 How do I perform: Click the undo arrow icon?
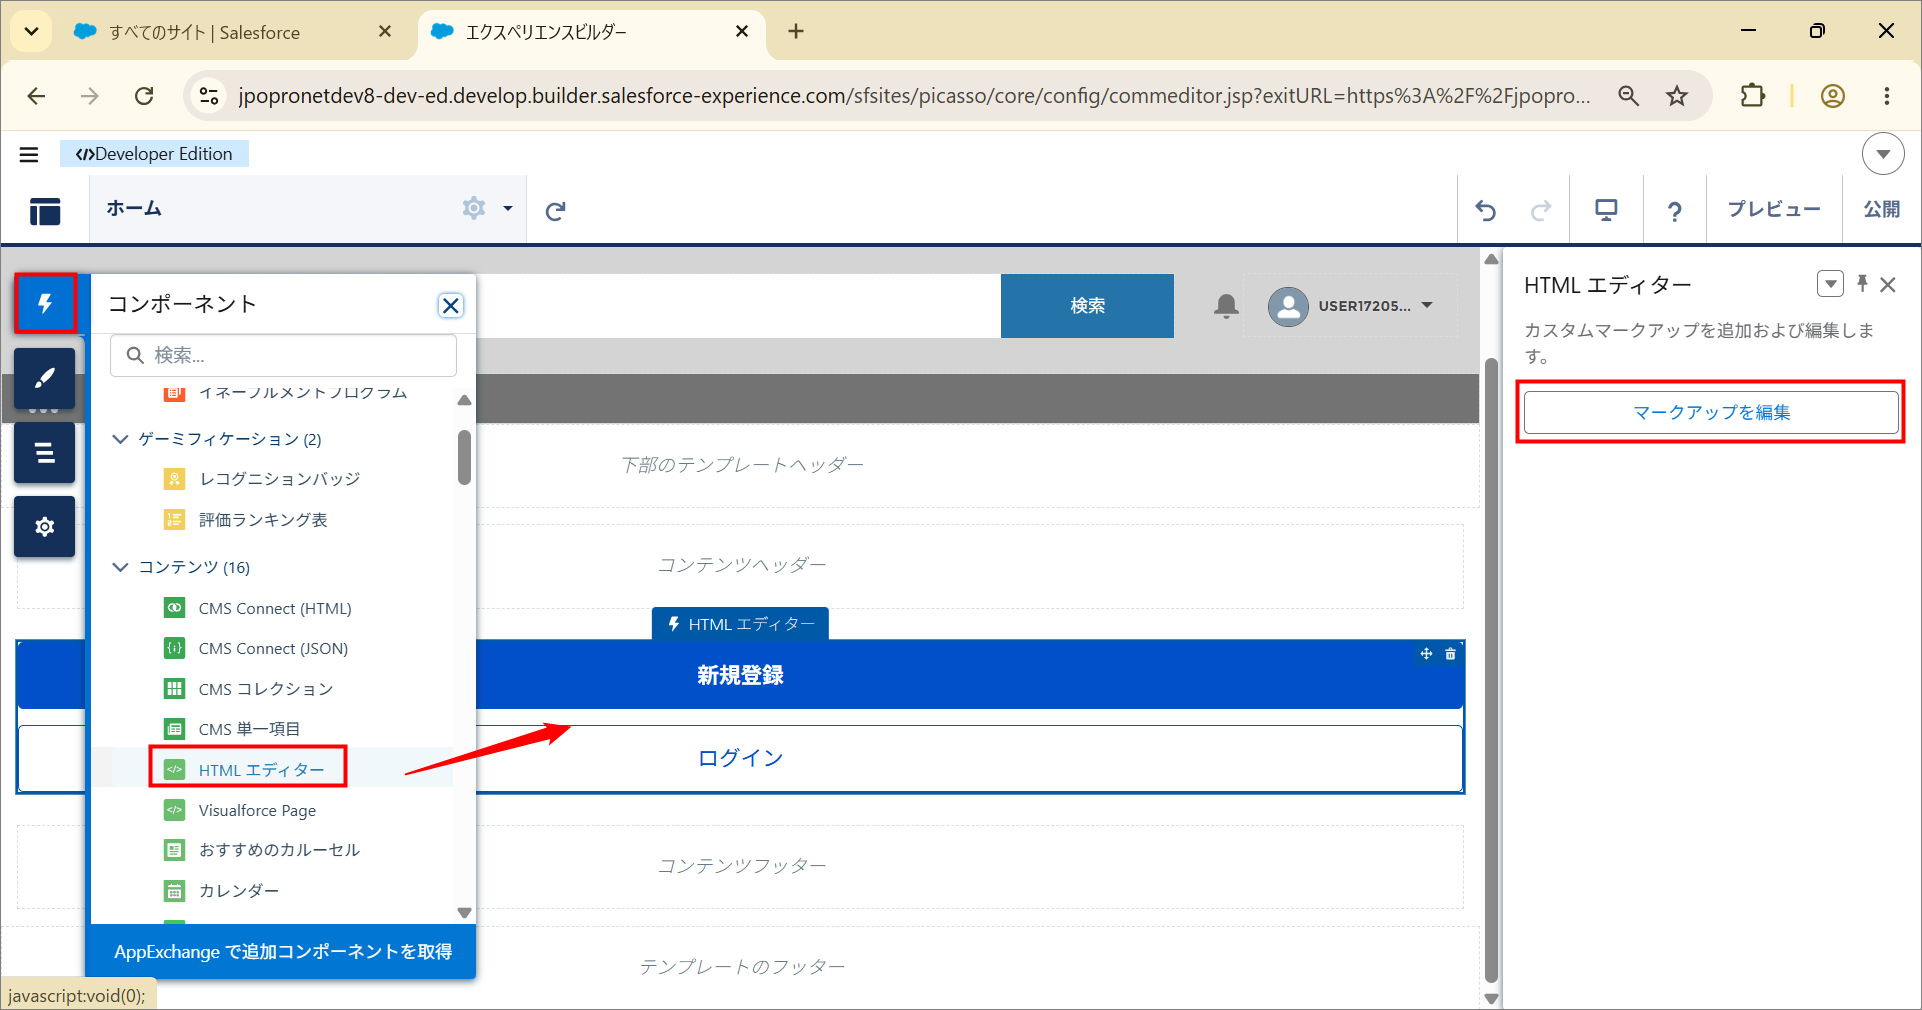tap(1486, 210)
